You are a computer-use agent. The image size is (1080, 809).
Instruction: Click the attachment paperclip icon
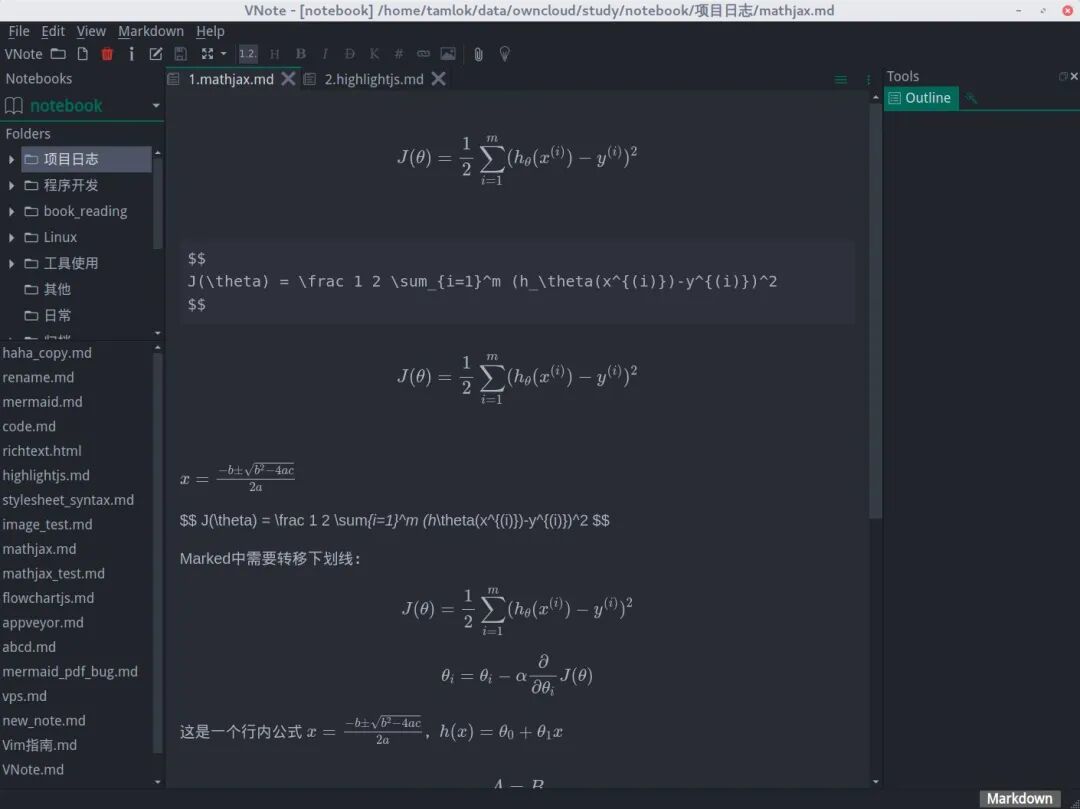(x=476, y=54)
